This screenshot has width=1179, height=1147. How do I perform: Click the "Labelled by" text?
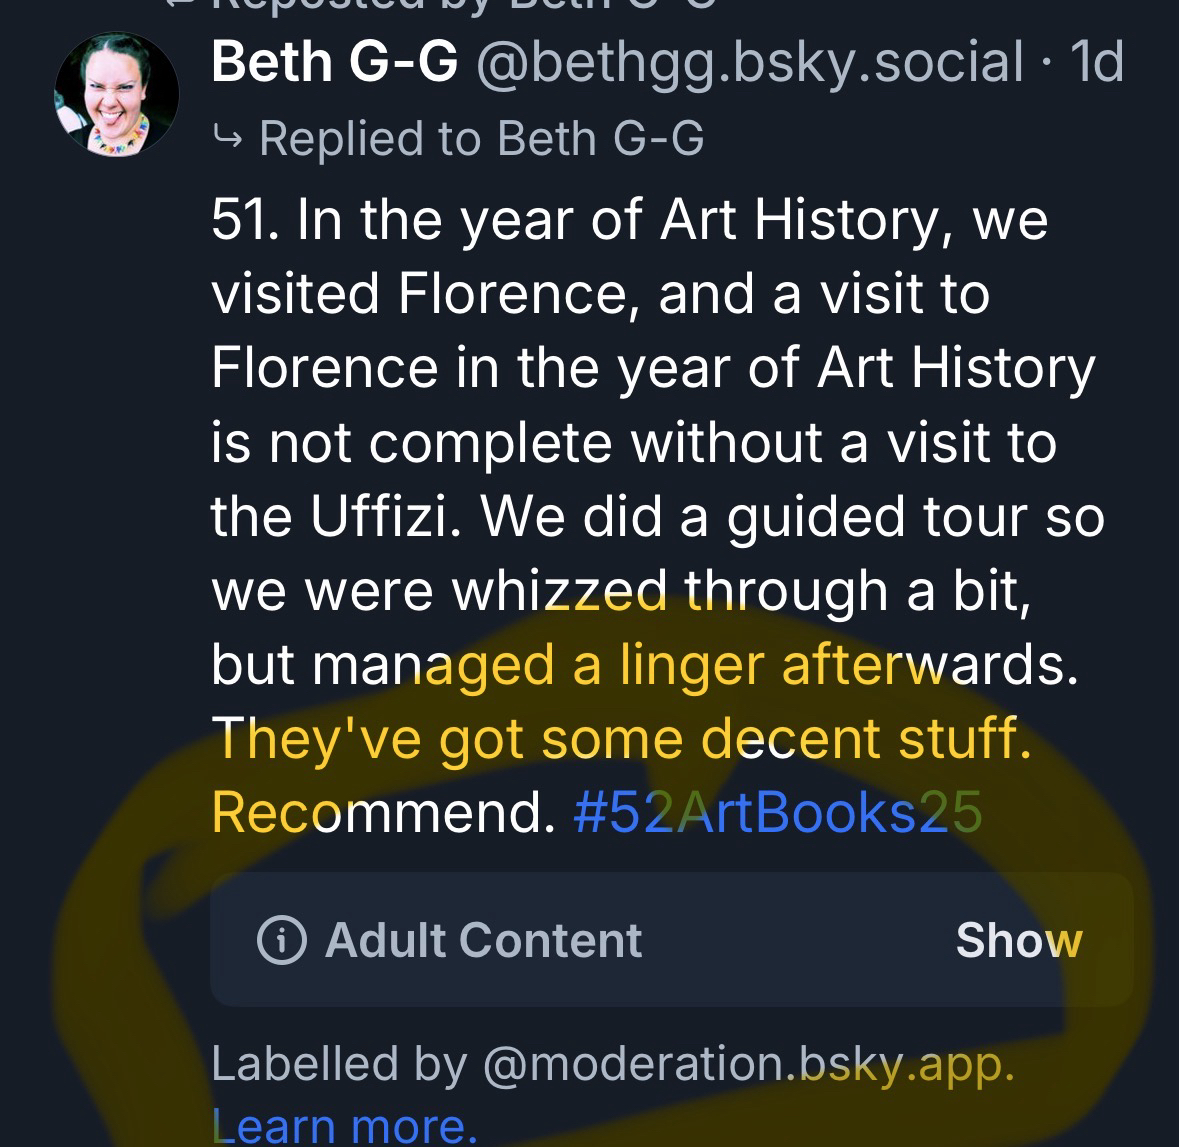339,1064
